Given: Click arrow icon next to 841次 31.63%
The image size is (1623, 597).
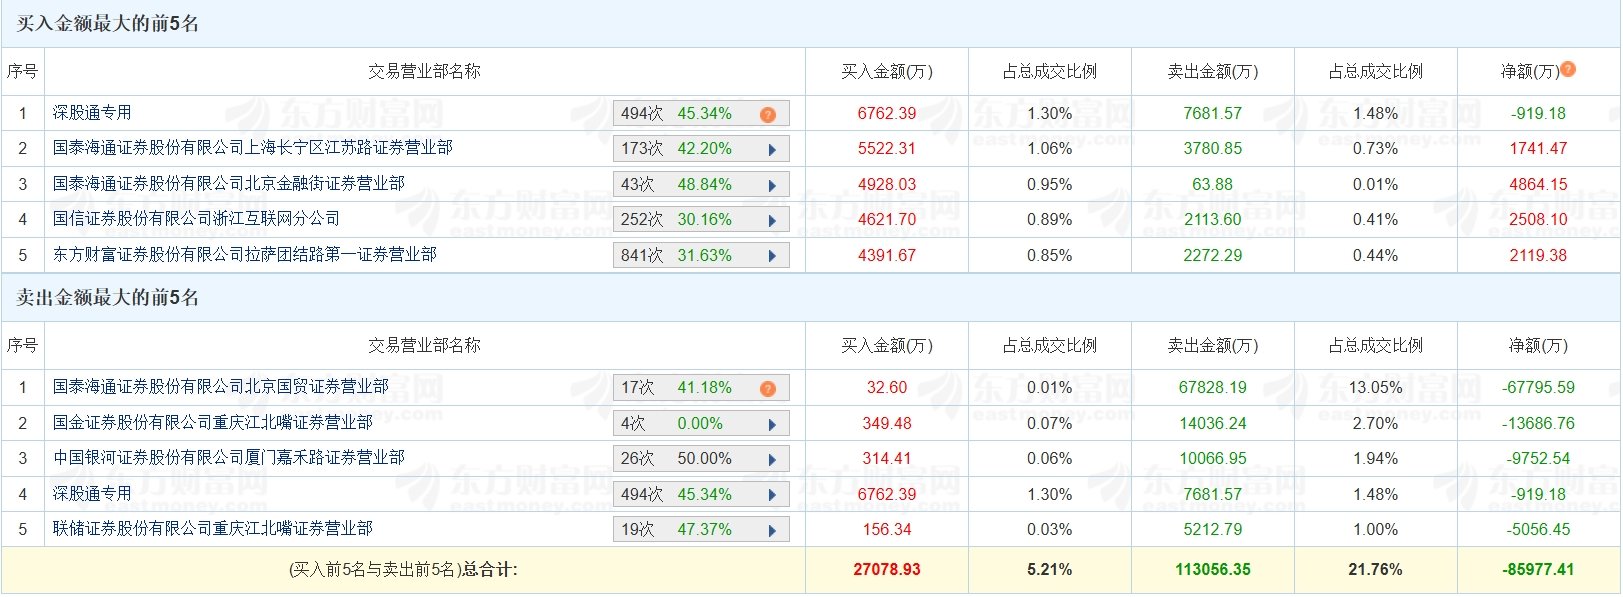Looking at the screenshot, I should tap(772, 257).
